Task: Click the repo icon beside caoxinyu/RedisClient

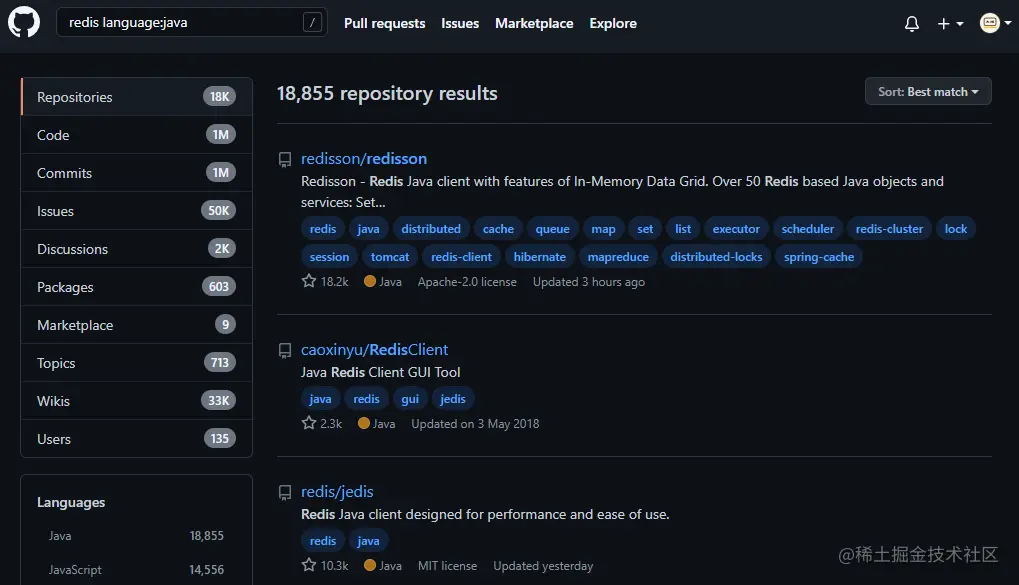Action: [x=285, y=350]
